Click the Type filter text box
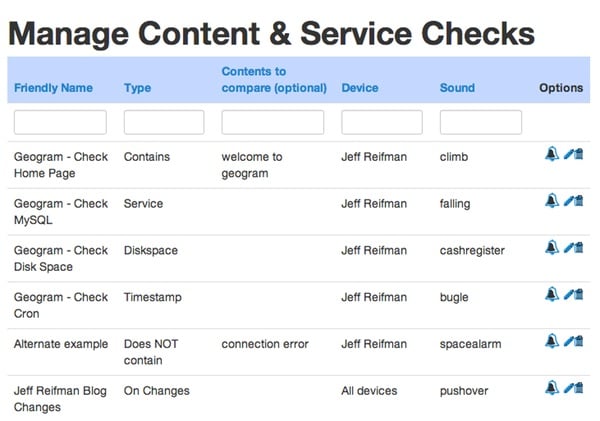Screen dimensions: 600x421 tap(164, 122)
